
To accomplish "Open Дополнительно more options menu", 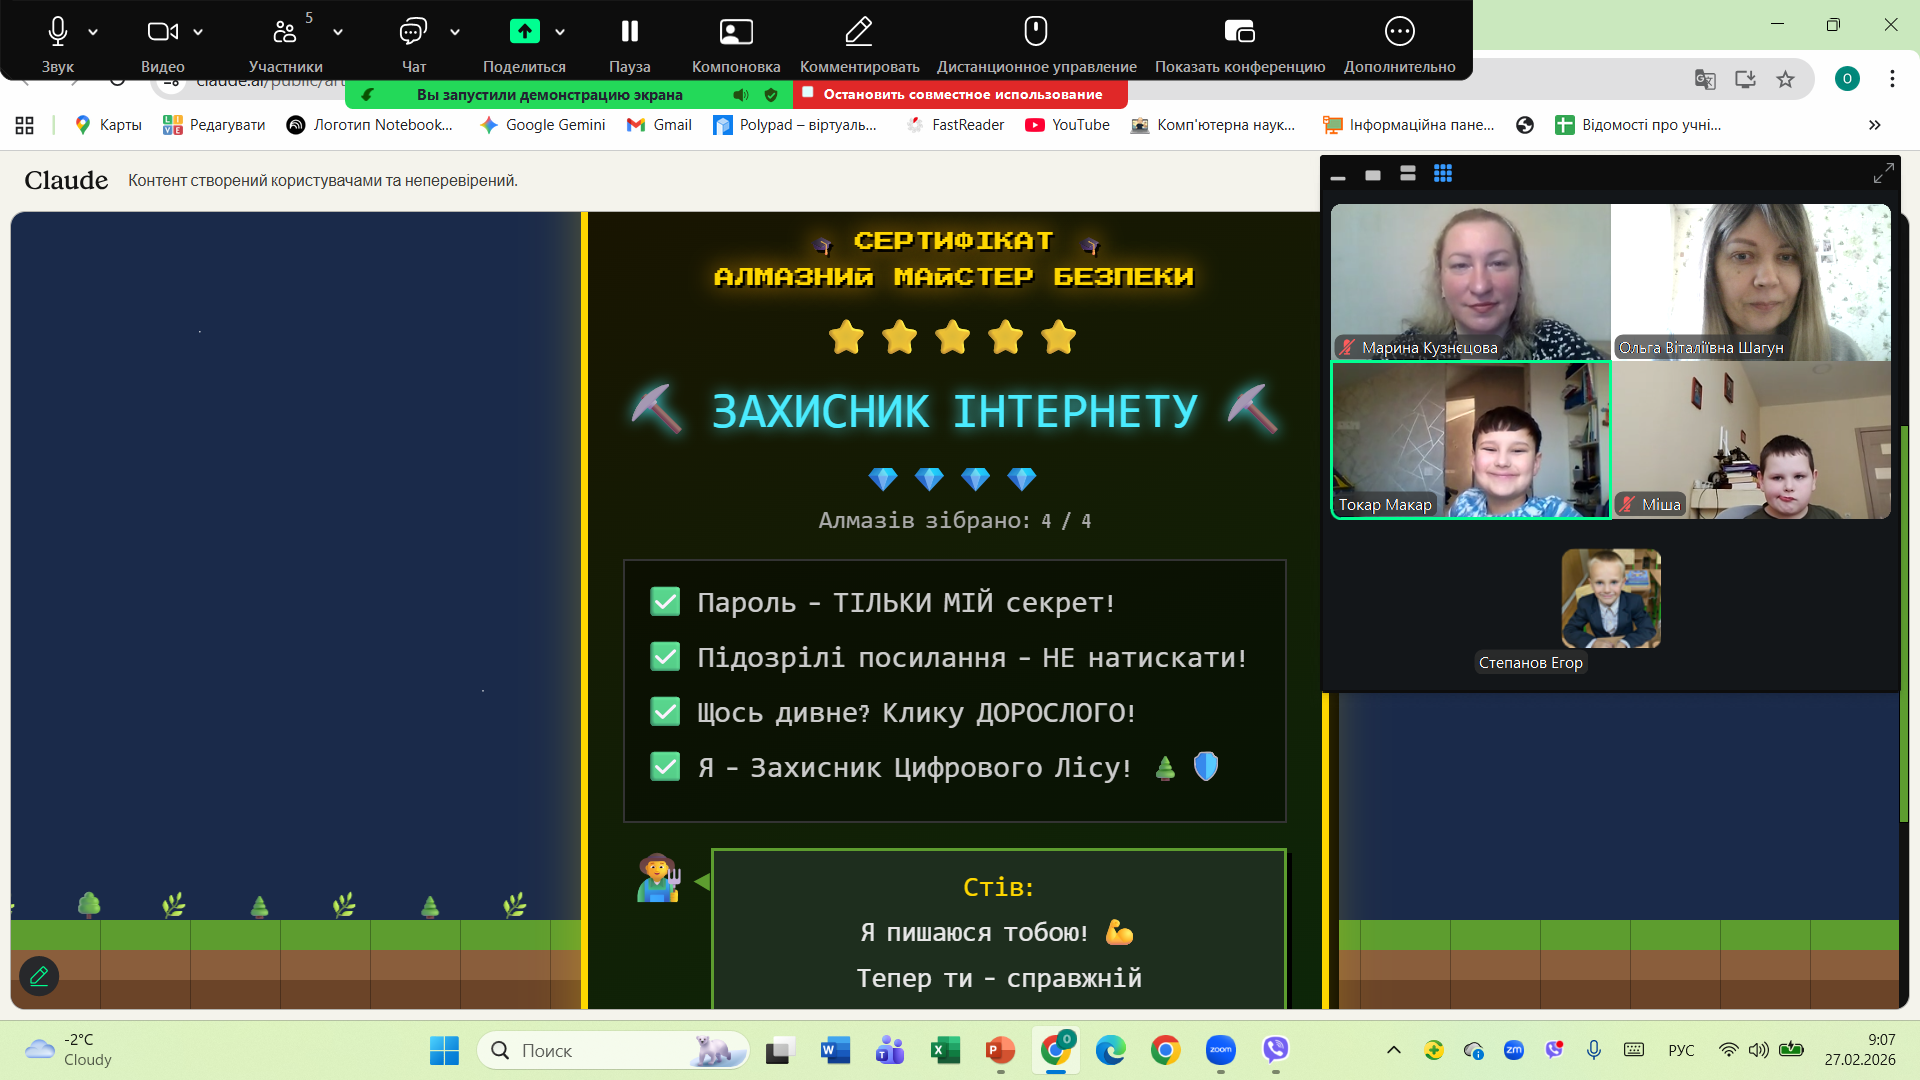I will pos(1399,32).
